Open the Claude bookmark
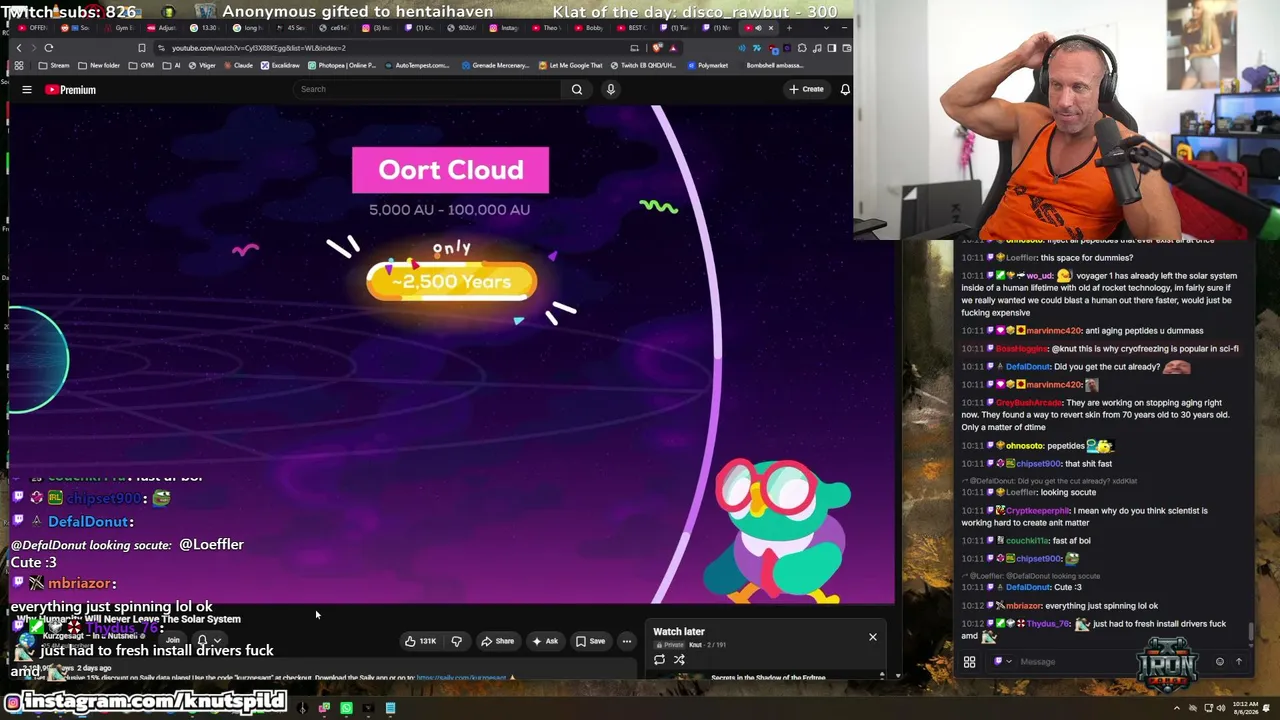Screen dimensions: 1280x720 click(238, 66)
